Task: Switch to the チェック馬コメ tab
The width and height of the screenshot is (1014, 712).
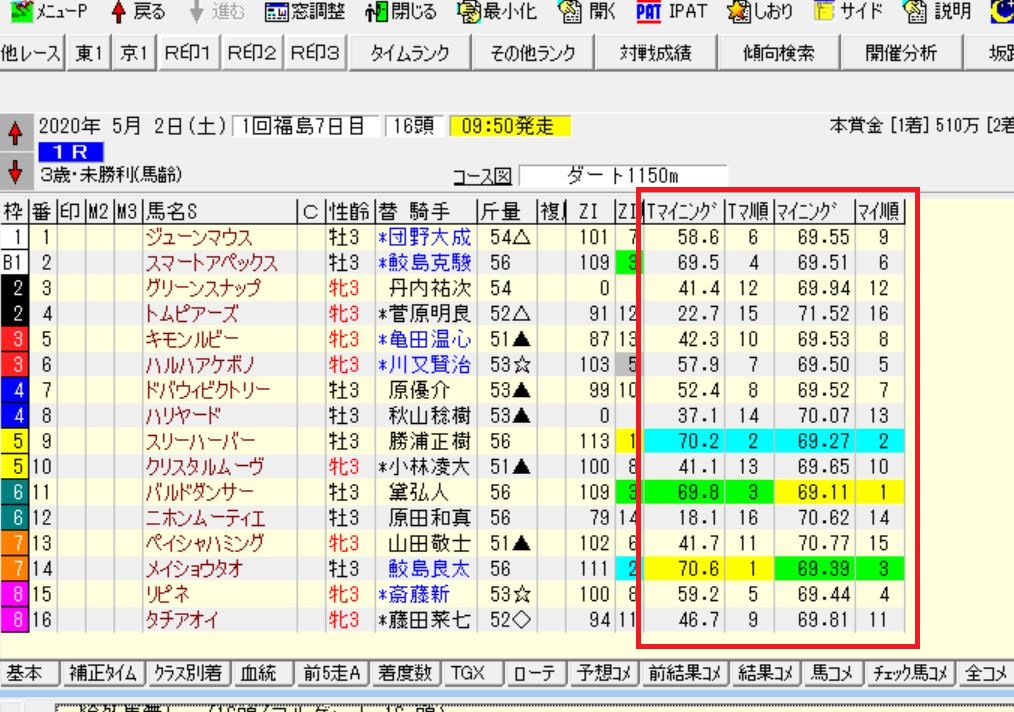Action: coord(910,673)
